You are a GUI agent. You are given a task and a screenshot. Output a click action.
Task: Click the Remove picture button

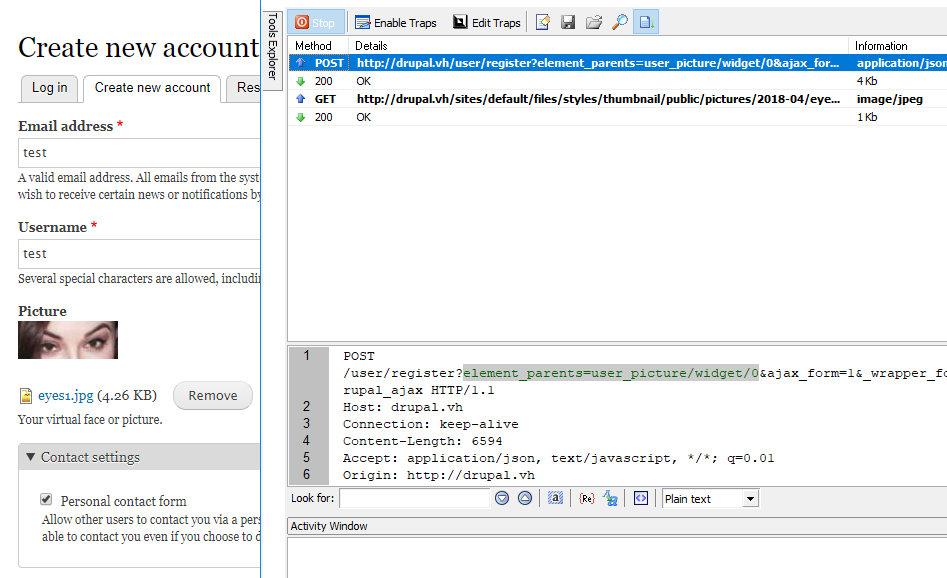(213, 395)
